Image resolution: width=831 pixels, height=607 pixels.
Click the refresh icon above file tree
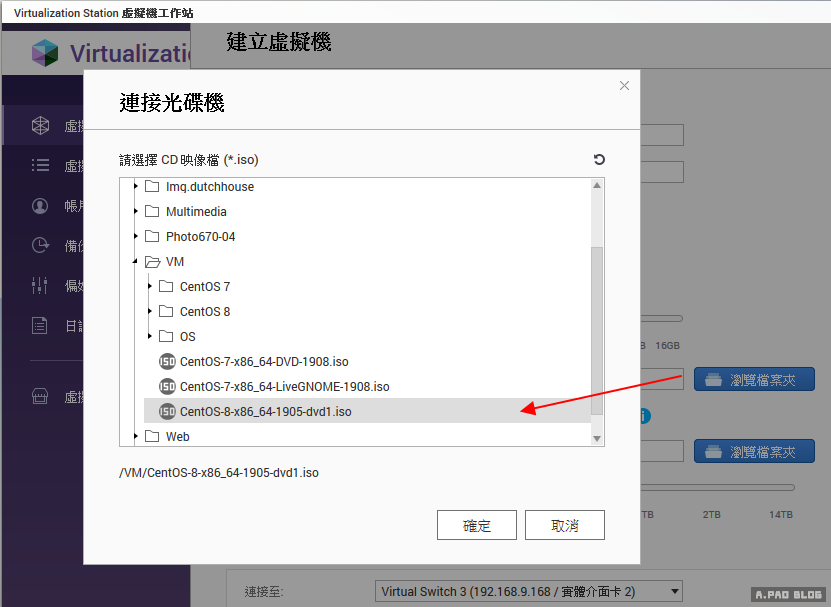coord(599,160)
